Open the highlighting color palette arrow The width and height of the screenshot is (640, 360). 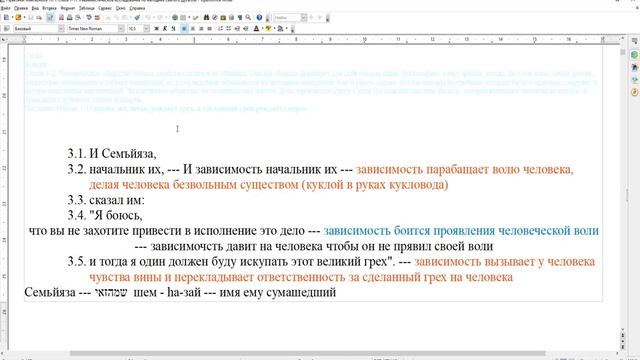point(274,29)
